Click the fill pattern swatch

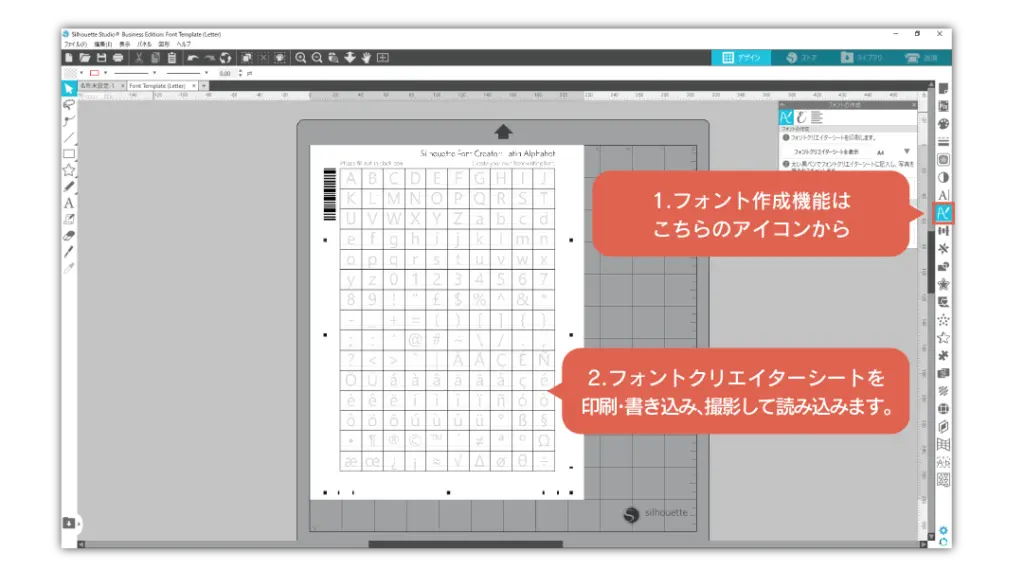pyautogui.click(x=70, y=73)
